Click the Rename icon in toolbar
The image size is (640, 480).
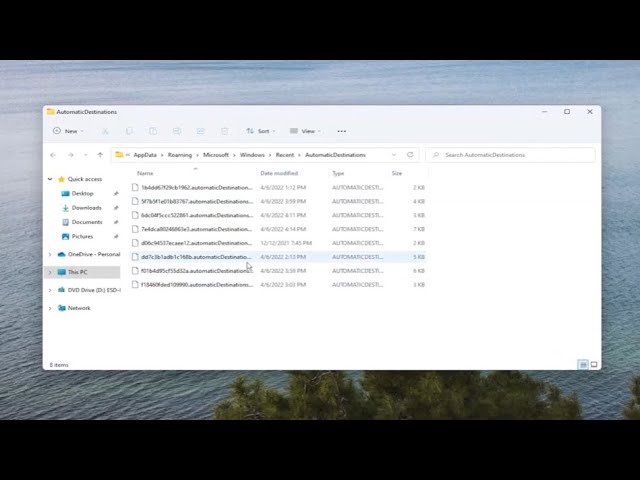pos(177,131)
